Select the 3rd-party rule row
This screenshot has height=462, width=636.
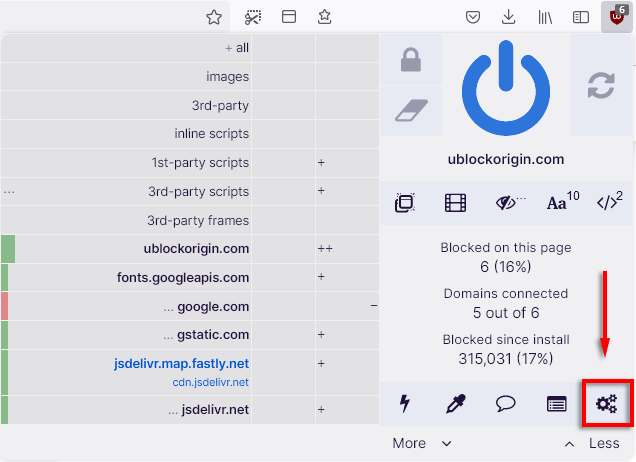pos(126,105)
